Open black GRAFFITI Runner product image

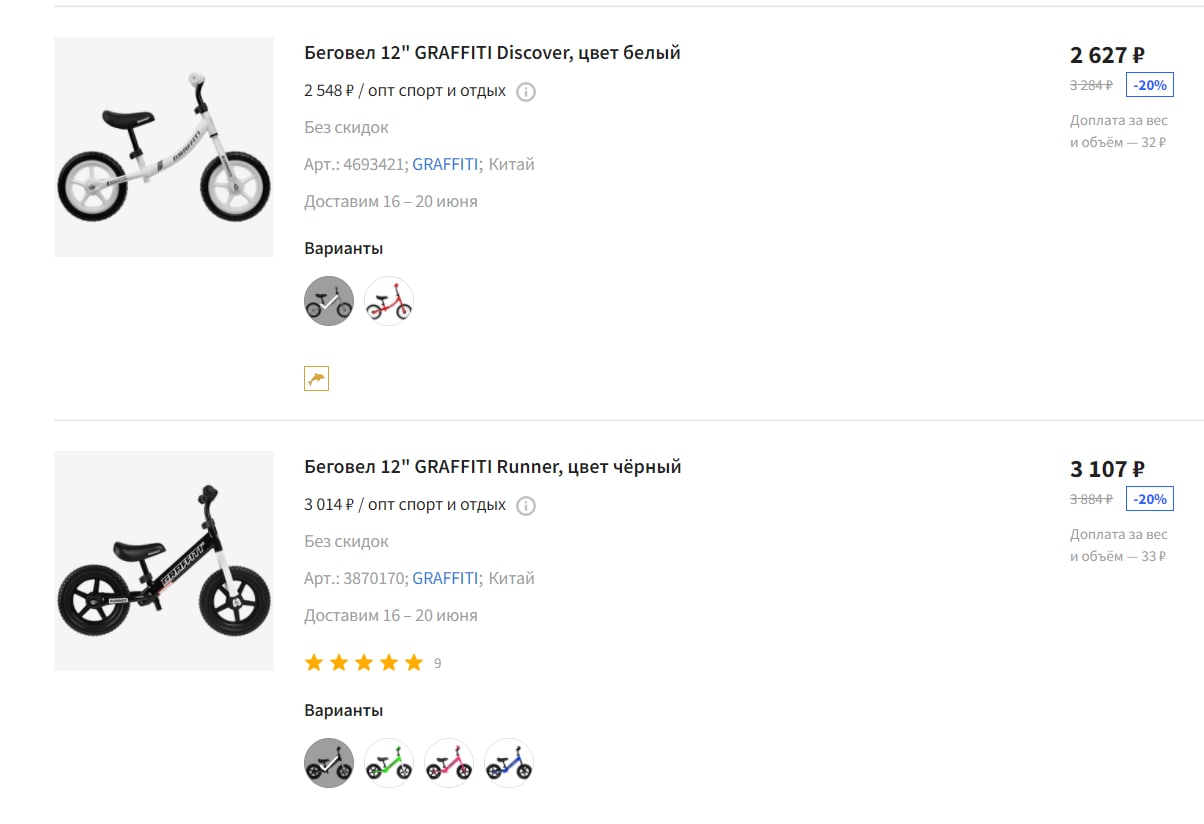164,561
